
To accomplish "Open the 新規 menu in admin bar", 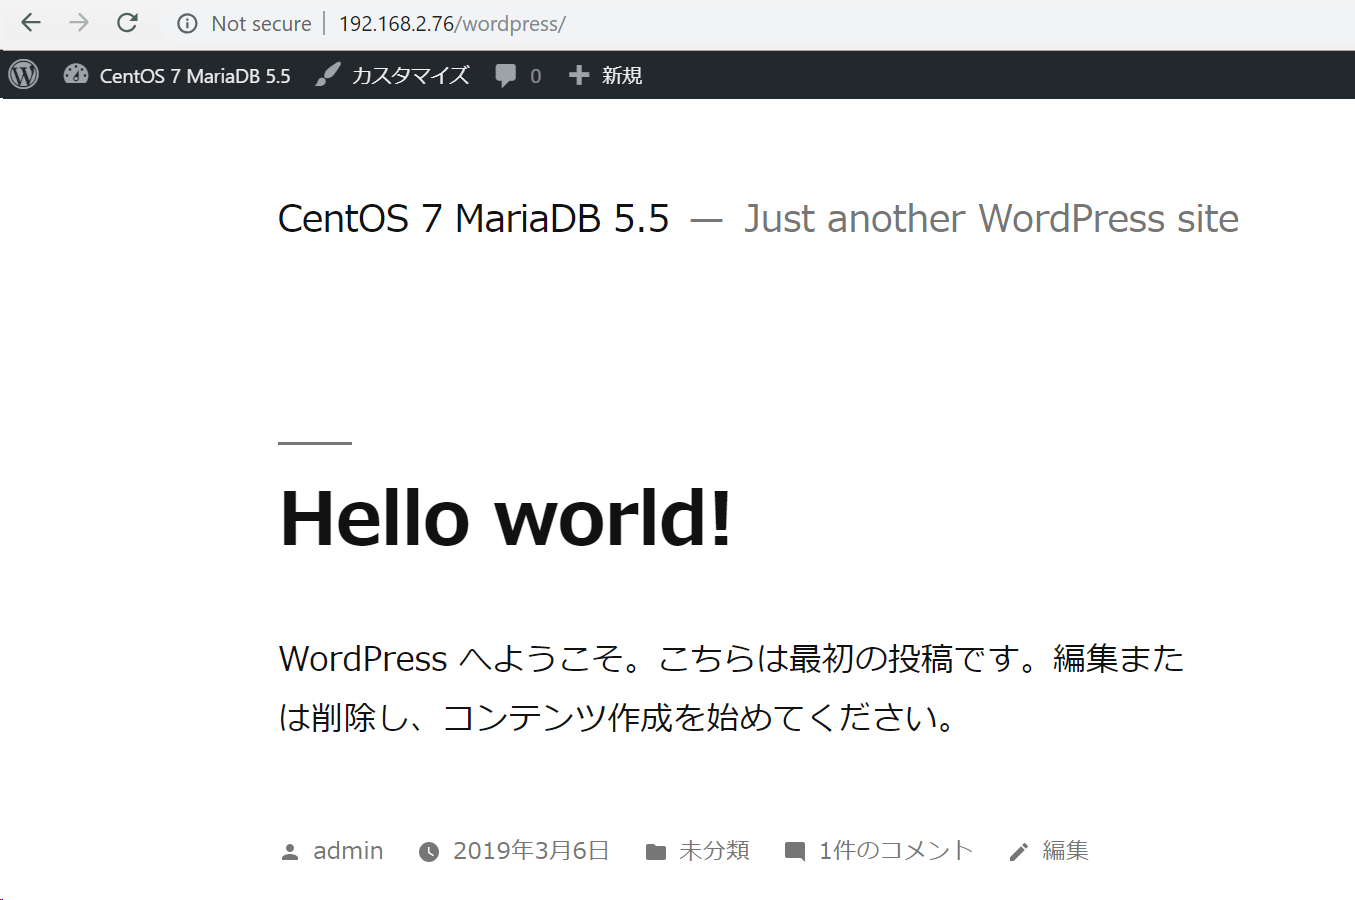I will tap(622, 75).
